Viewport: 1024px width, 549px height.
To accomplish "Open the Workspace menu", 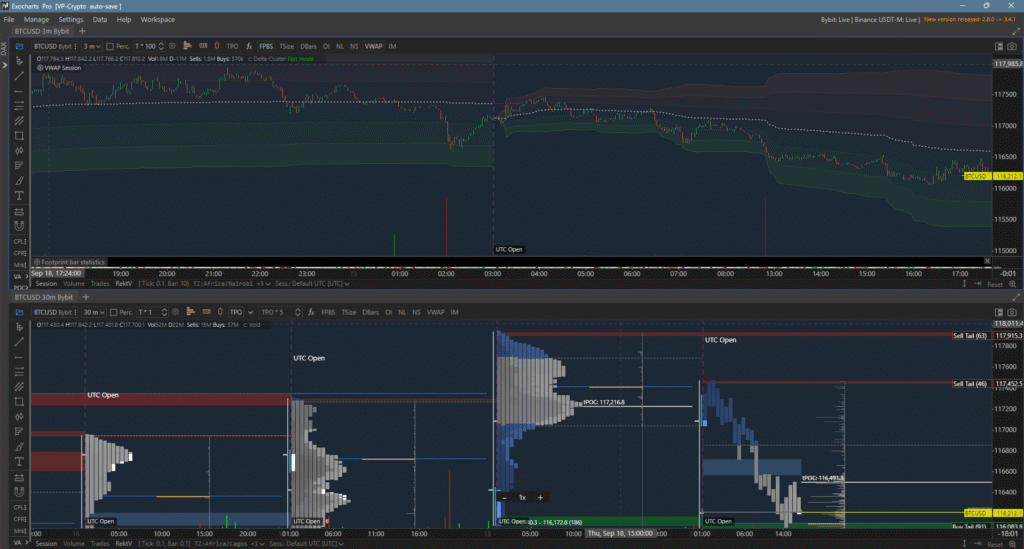I will tap(157, 19).
